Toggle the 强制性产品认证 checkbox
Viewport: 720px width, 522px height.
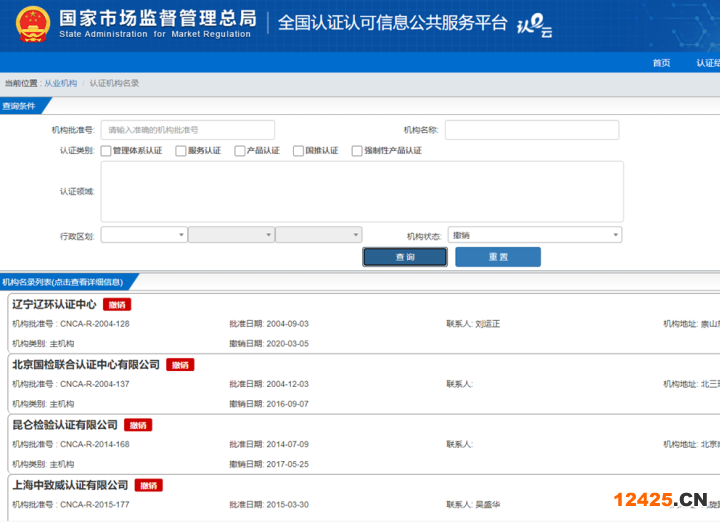[x=357, y=151]
